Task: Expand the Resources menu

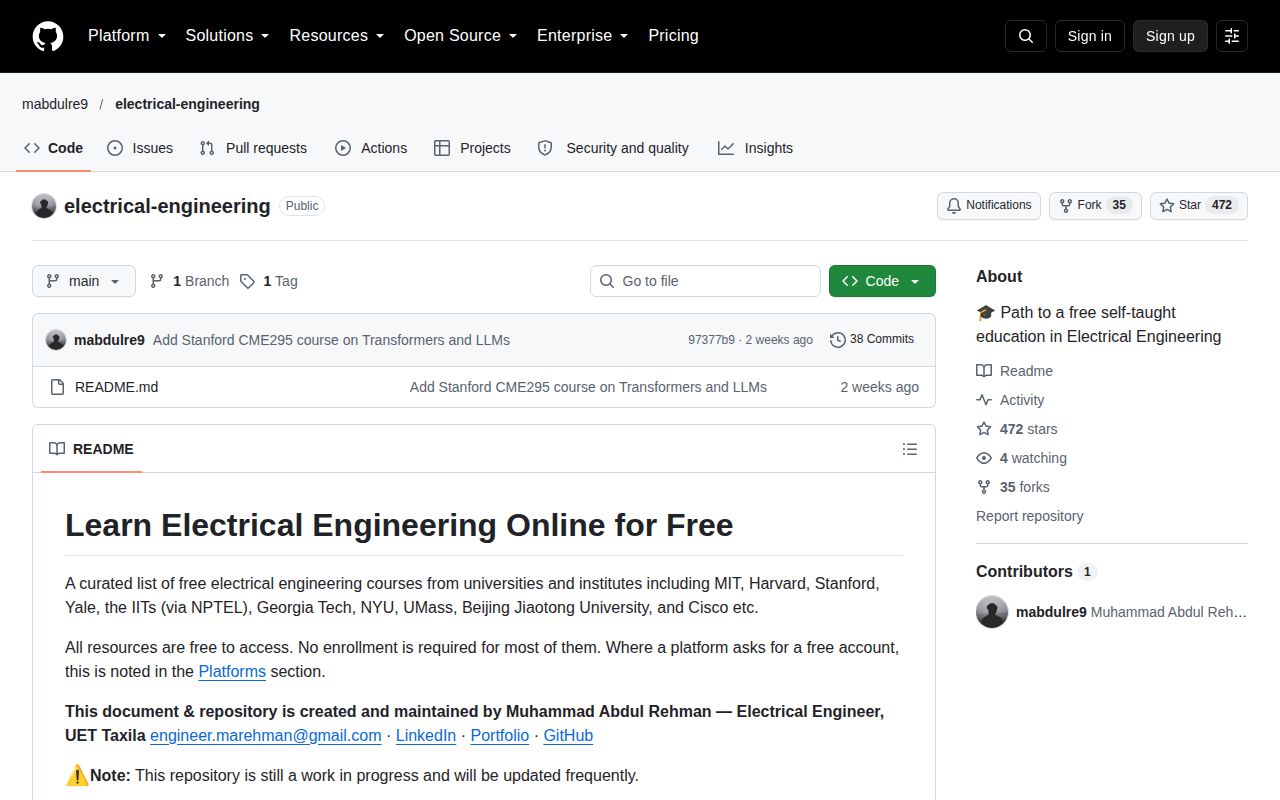Action: (337, 36)
